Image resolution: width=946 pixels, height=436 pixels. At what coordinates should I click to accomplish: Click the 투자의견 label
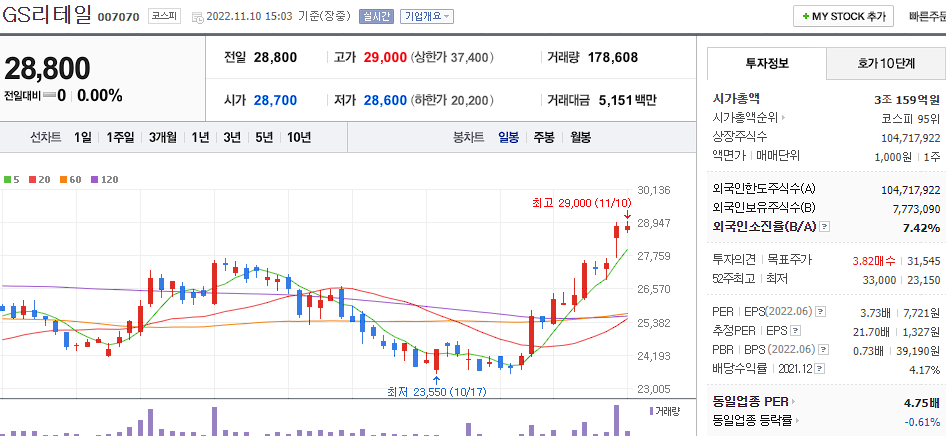pos(734,260)
